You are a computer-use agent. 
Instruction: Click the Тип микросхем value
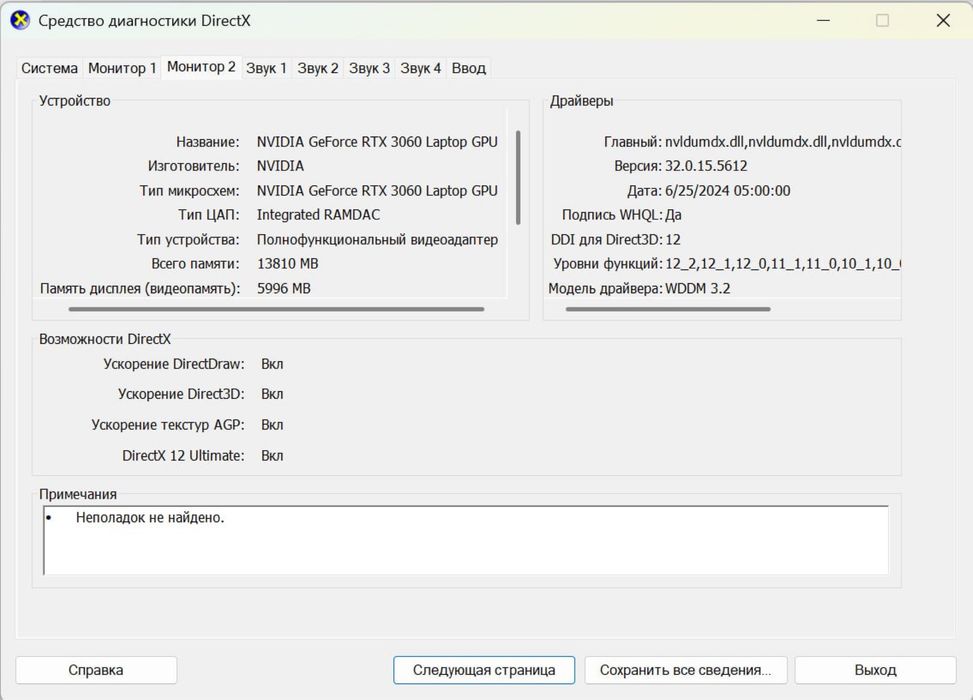[x=377, y=191]
